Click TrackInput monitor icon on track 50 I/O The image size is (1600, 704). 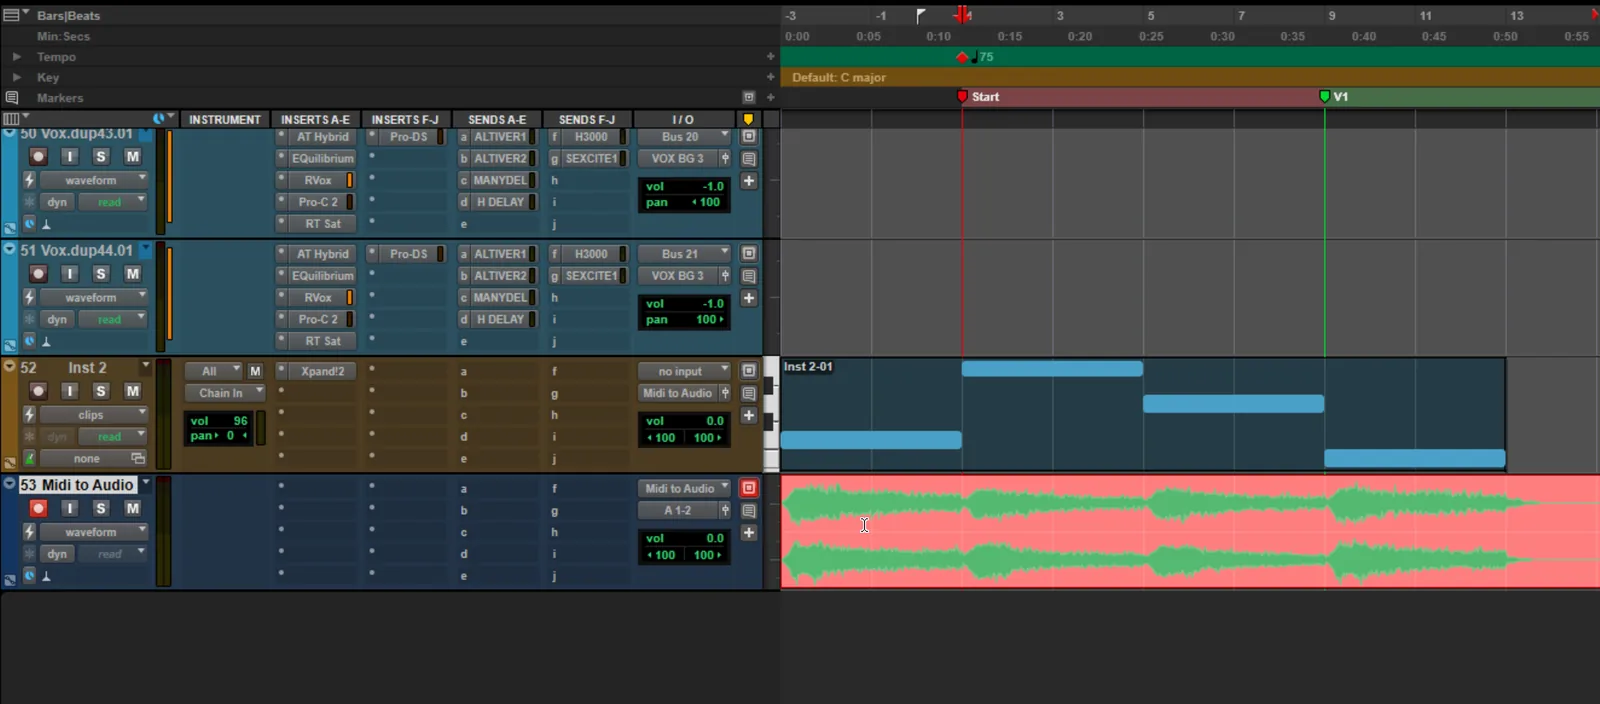748,137
